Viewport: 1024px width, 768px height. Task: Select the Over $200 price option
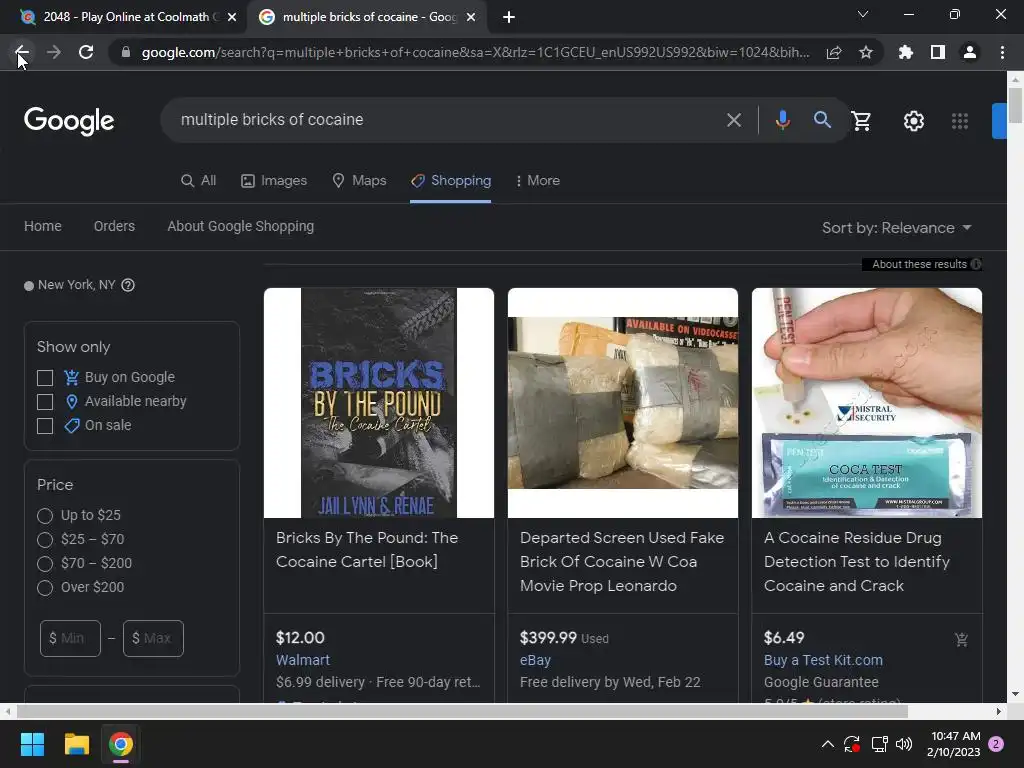pyautogui.click(x=45, y=588)
